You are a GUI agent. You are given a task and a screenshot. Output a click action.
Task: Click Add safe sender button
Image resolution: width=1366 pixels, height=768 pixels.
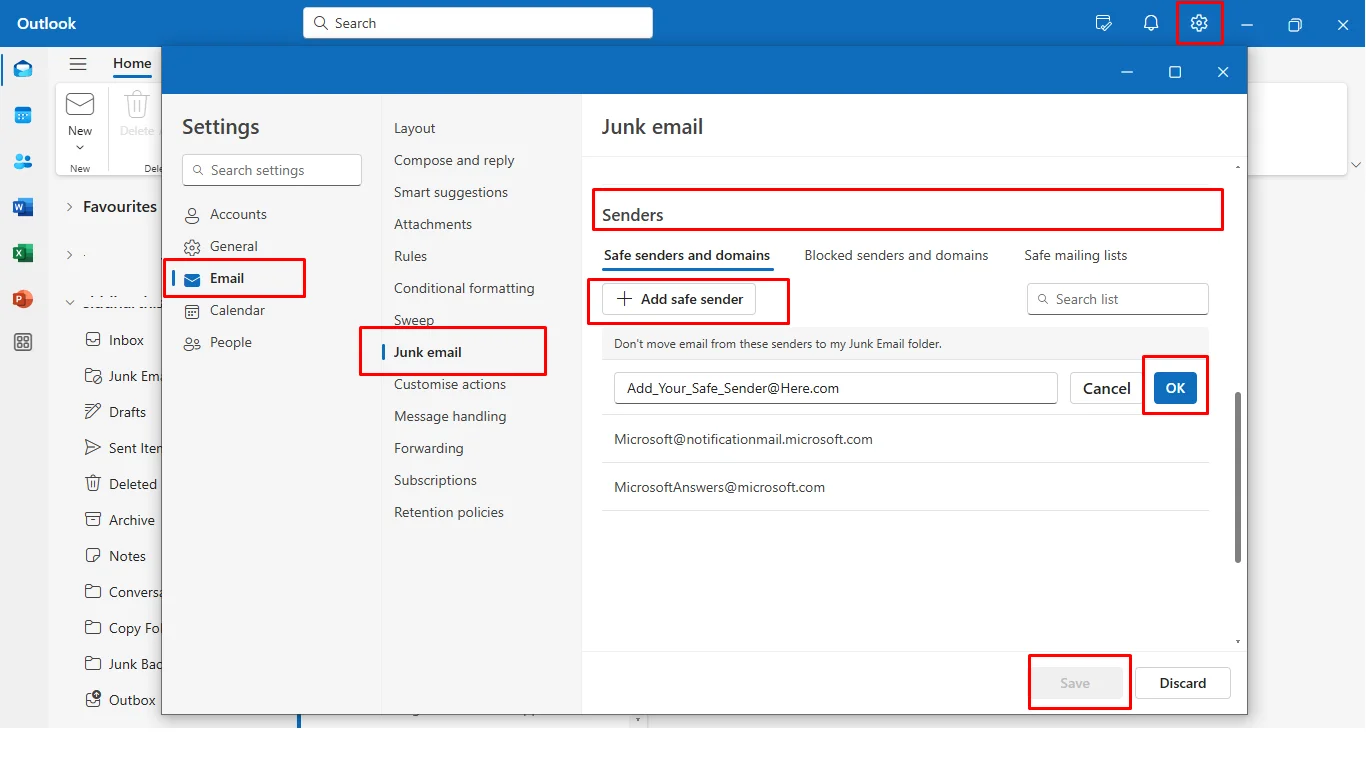pos(679,299)
